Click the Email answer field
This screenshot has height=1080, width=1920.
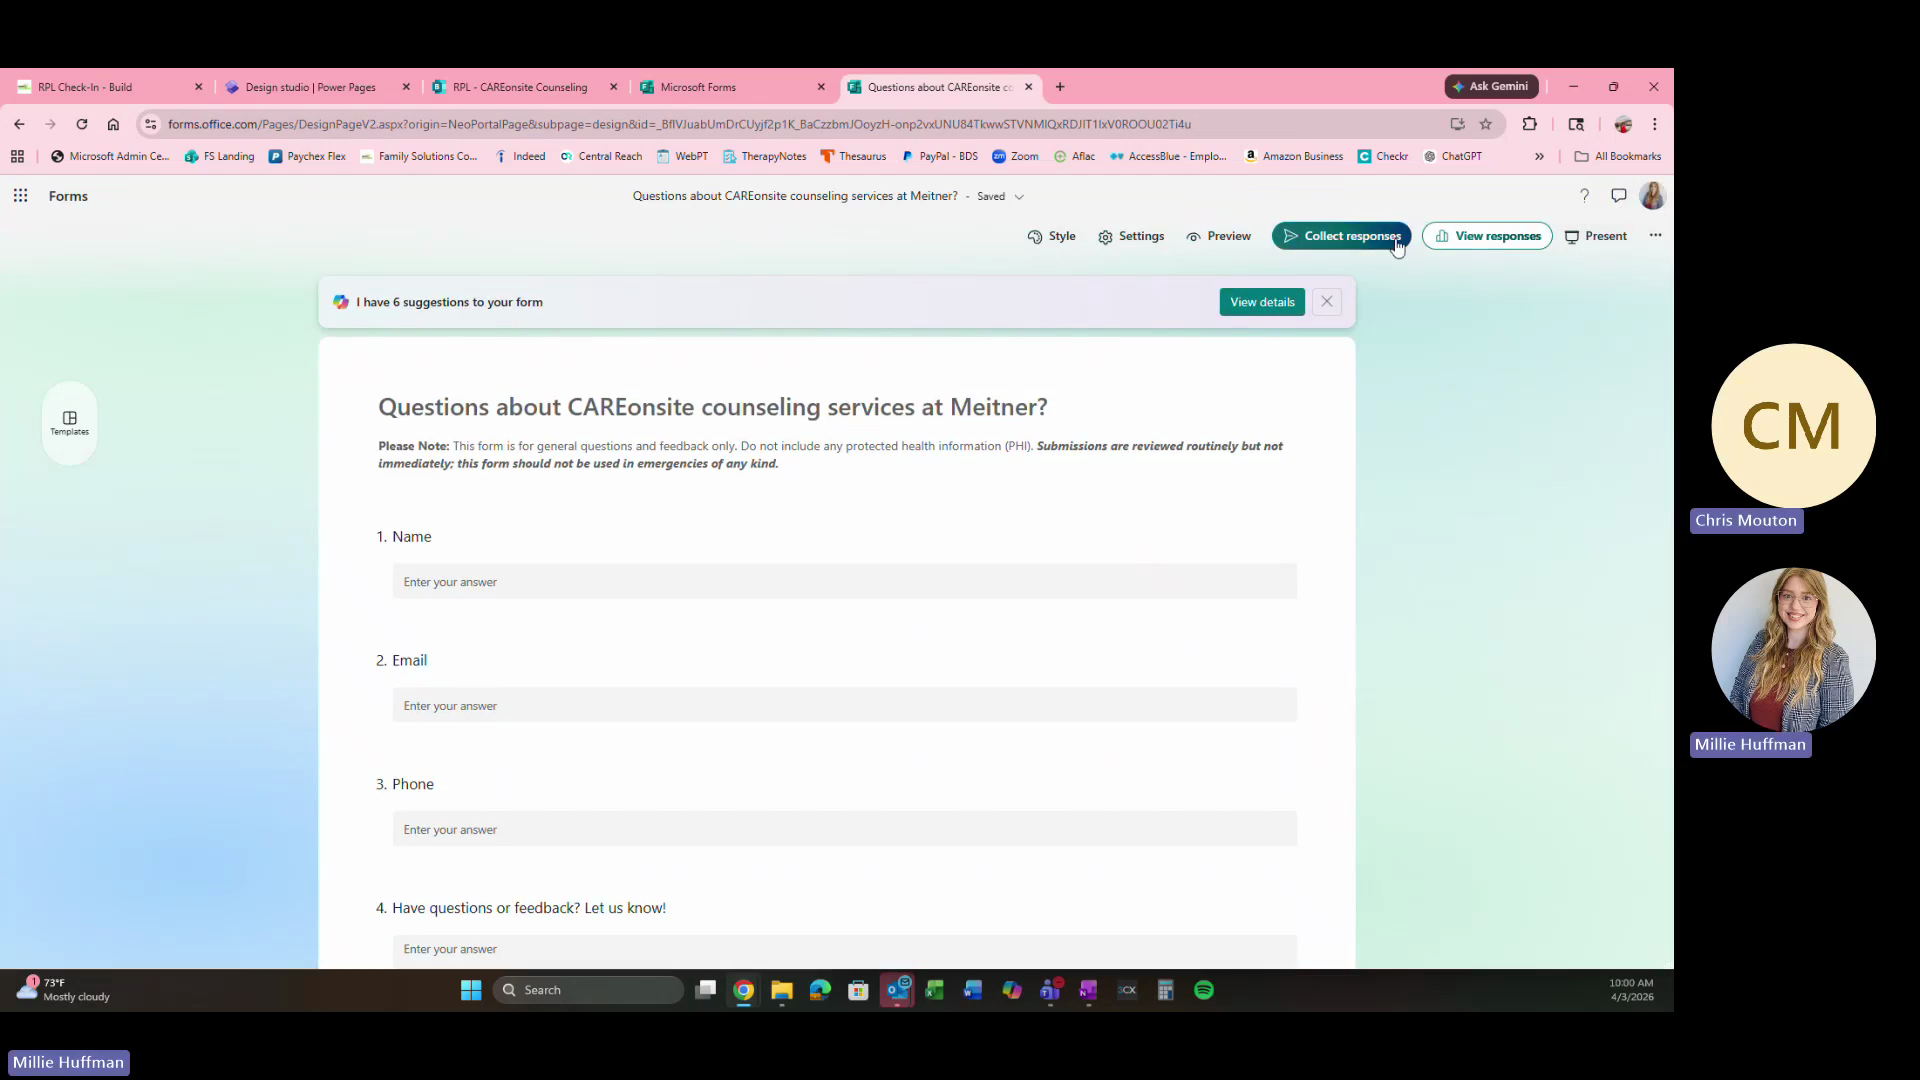845,706
